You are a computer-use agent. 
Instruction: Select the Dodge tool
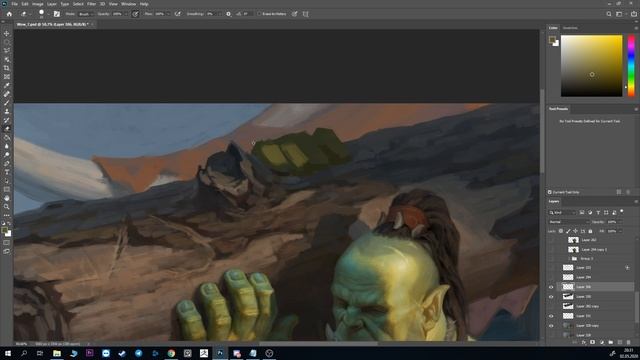pos(7,155)
